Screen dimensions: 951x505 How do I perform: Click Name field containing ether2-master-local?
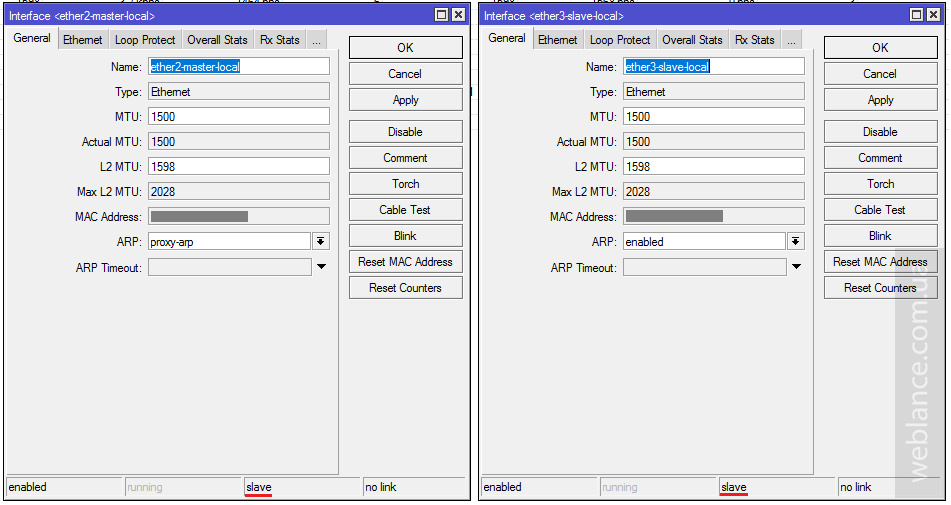(x=239, y=67)
